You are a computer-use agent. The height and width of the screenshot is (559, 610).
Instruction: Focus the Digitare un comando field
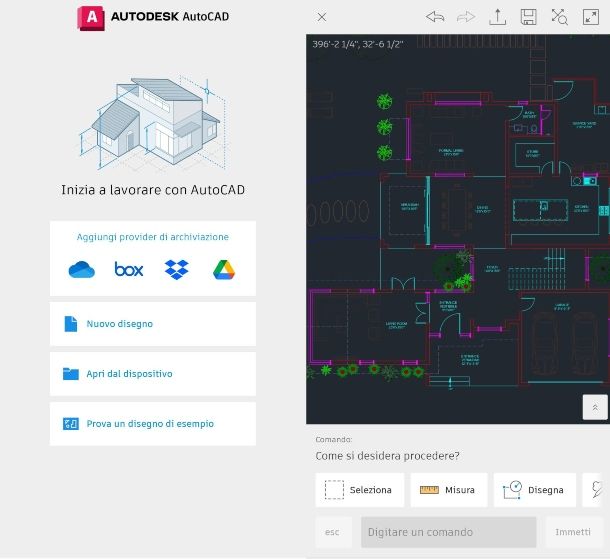(x=449, y=532)
